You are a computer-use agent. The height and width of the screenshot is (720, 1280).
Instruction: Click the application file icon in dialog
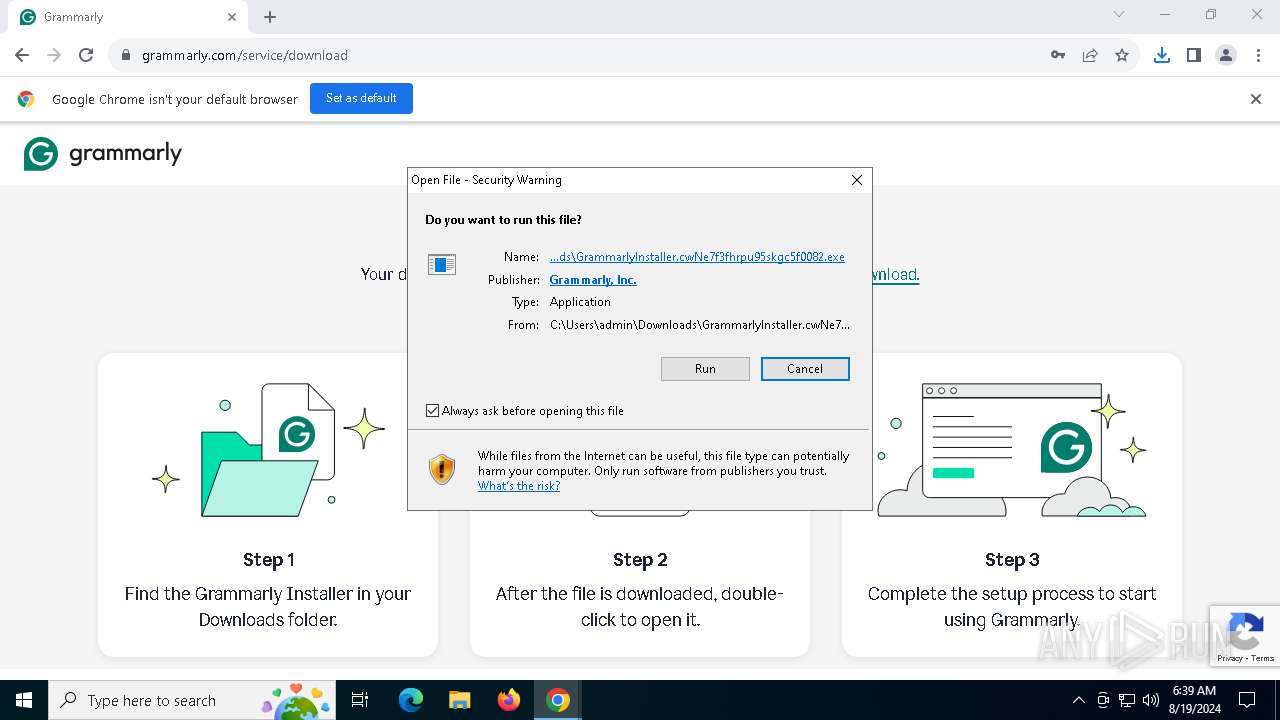click(x=442, y=264)
